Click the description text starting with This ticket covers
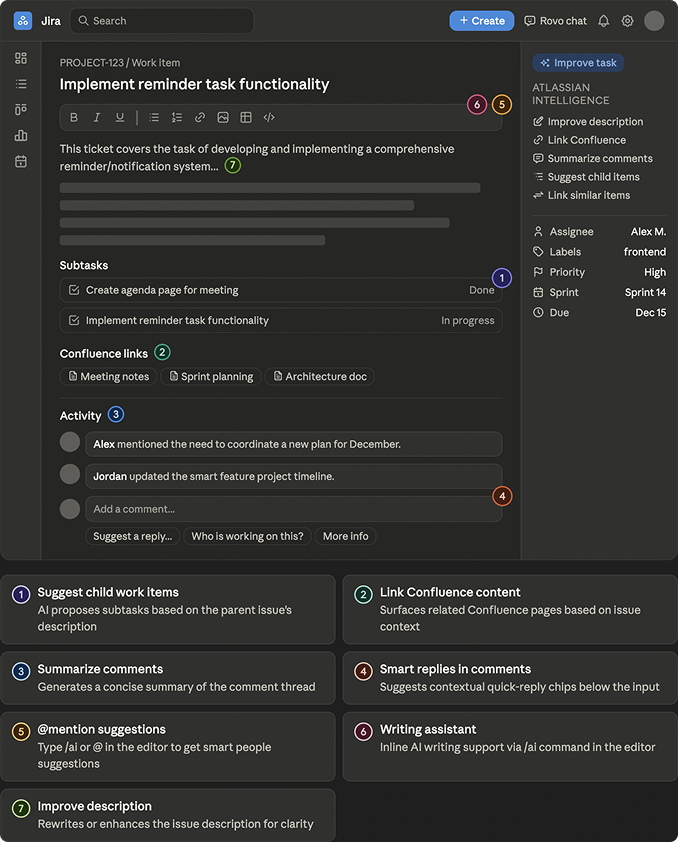678x842 pixels. point(257,157)
